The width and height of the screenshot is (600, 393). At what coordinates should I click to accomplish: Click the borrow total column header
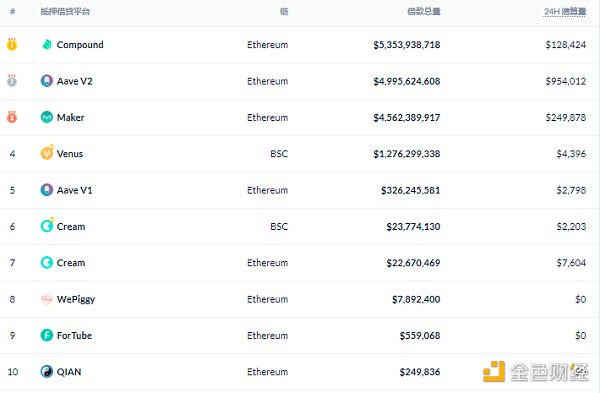pyautogui.click(x=424, y=11)
